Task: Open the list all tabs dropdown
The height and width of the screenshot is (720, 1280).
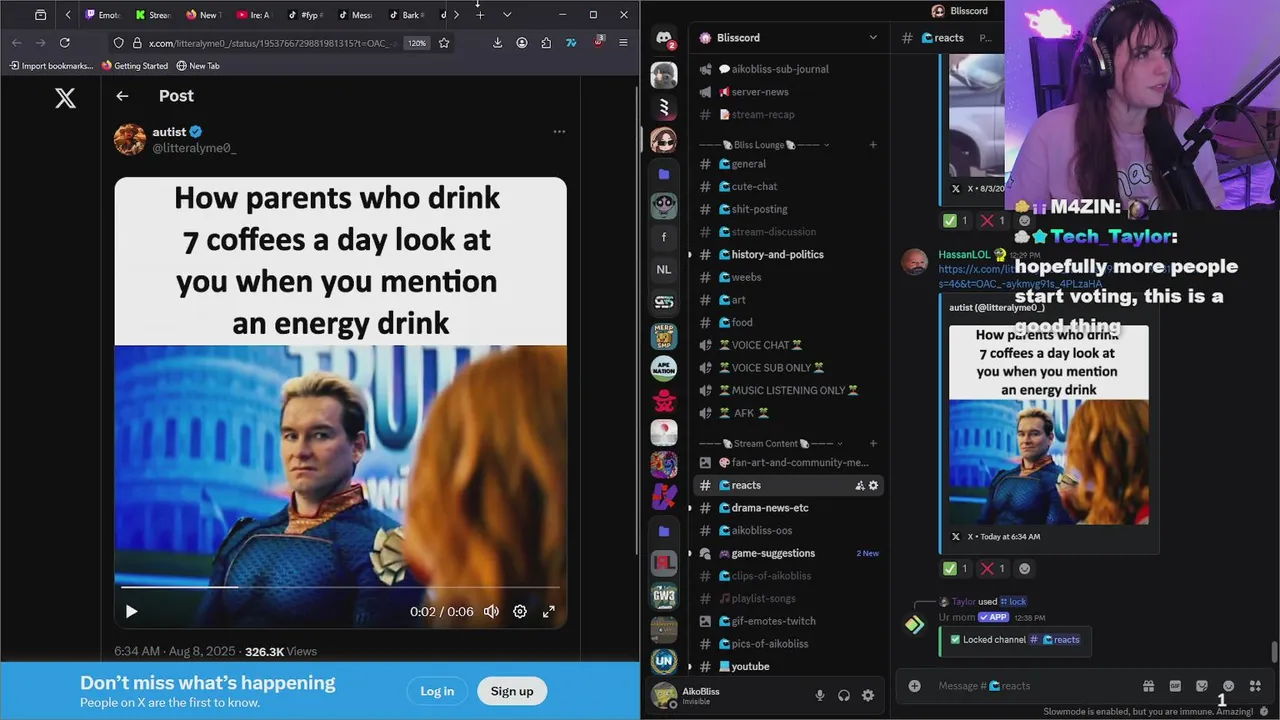Action: pos(507,15)
